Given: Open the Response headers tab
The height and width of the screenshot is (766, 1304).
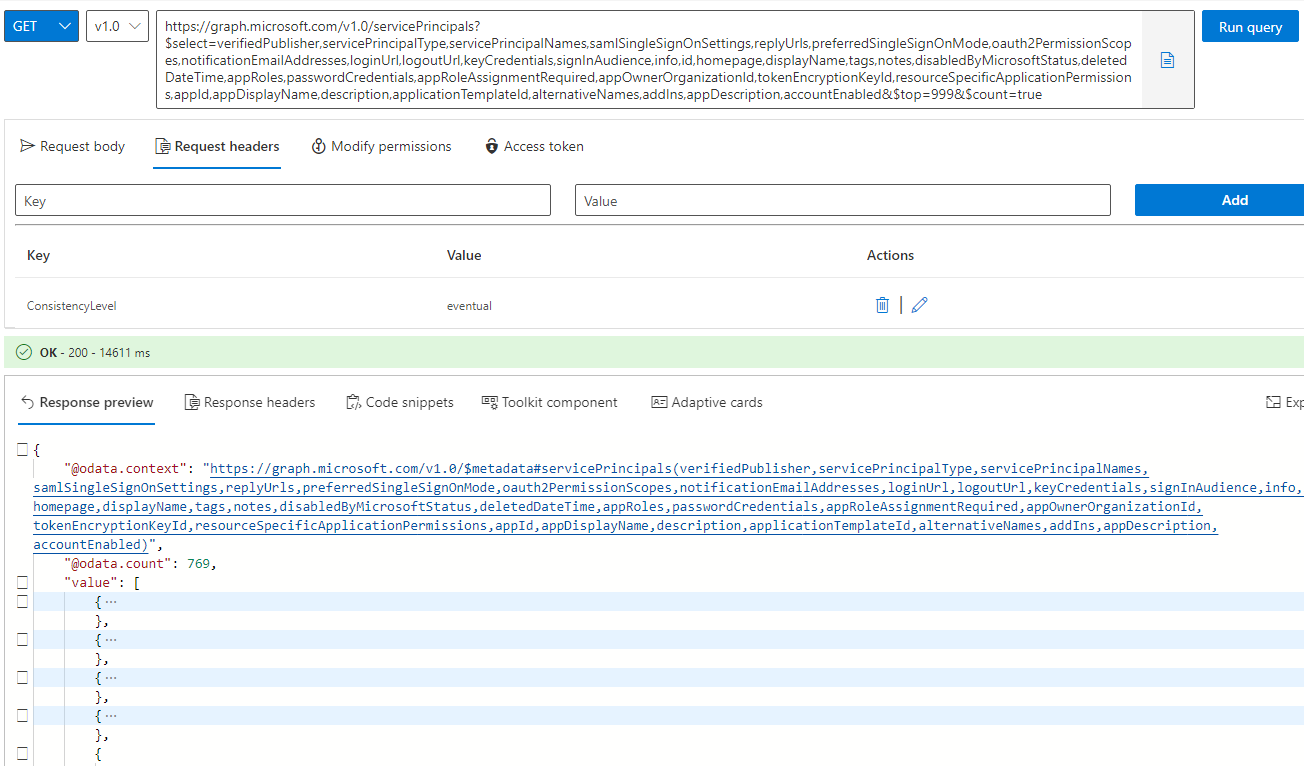Looking at the screenshot, I should coord(250,402).
